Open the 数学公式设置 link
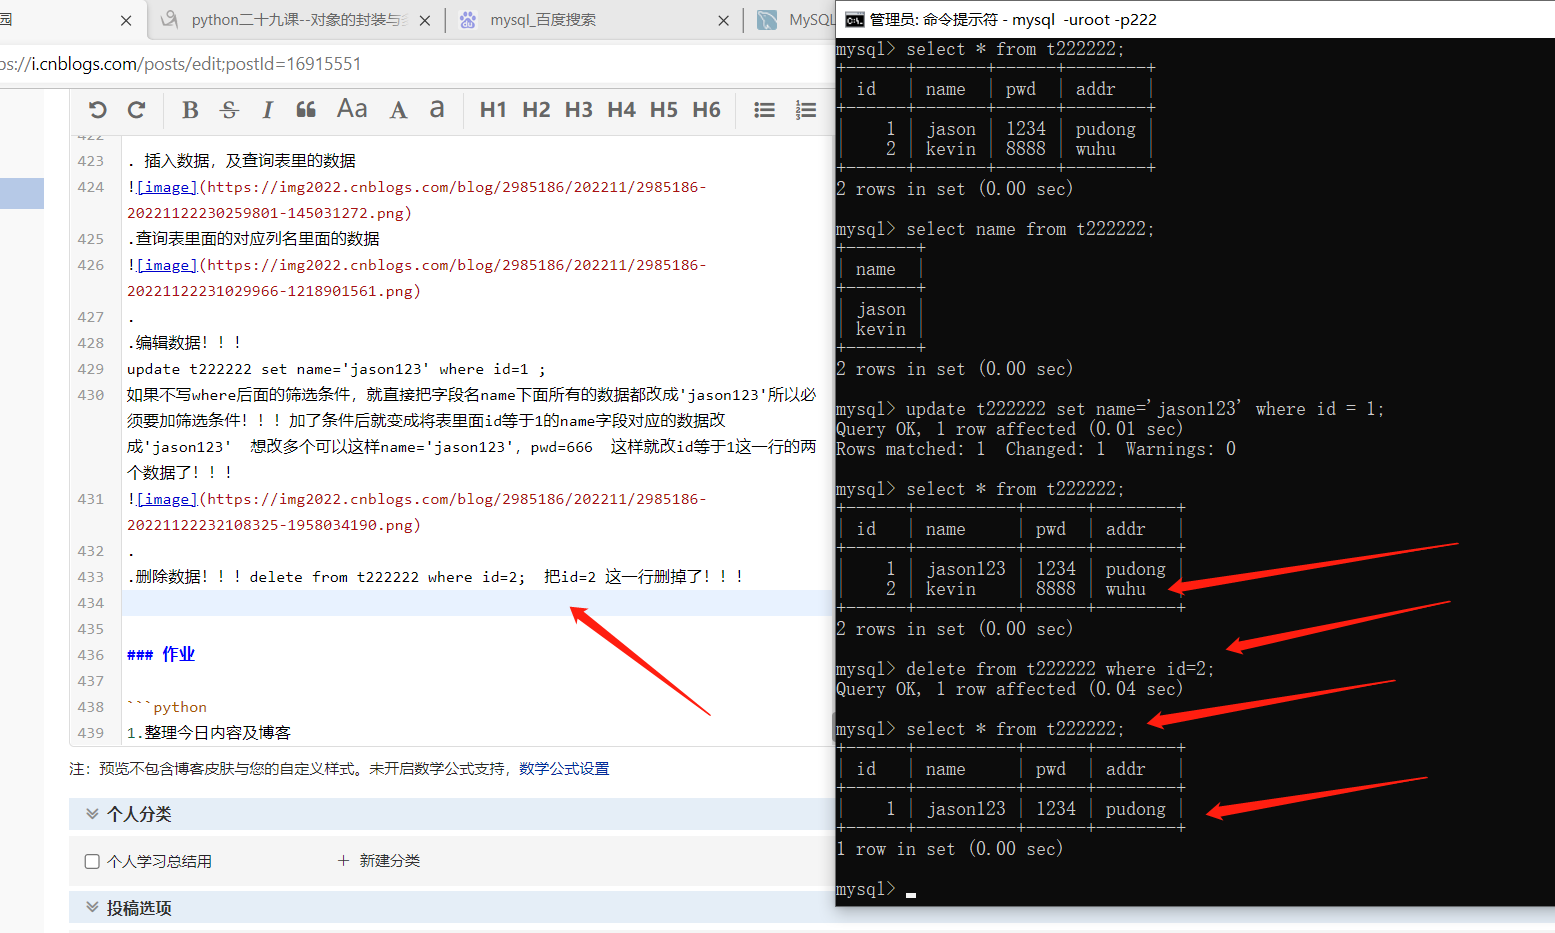This screenshot has height=933, width=1555. (564, 769)
